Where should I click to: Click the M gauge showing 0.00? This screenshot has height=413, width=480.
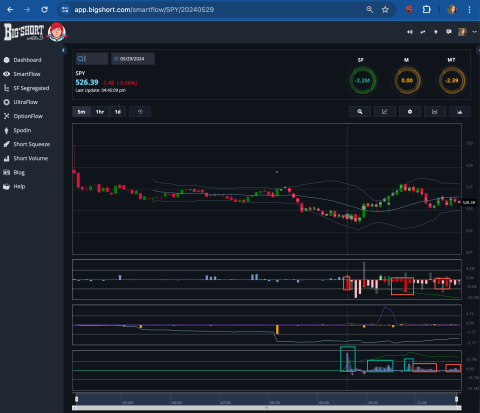(407, 80)
